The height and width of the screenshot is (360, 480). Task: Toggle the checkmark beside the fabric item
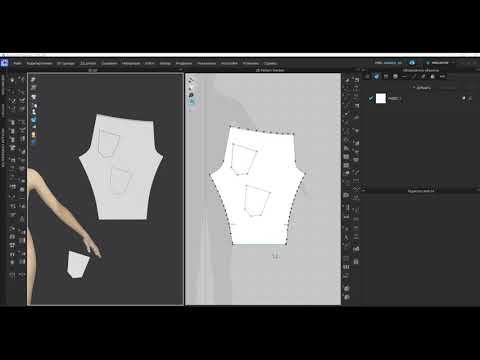pyautogui.click(x=371, y=98)
